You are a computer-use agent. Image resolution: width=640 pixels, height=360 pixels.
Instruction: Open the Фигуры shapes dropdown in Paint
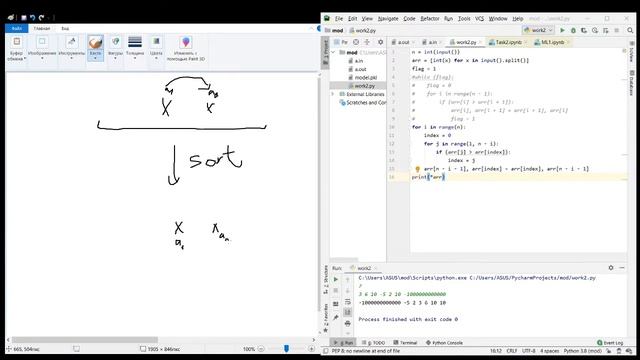pos(116,49)
